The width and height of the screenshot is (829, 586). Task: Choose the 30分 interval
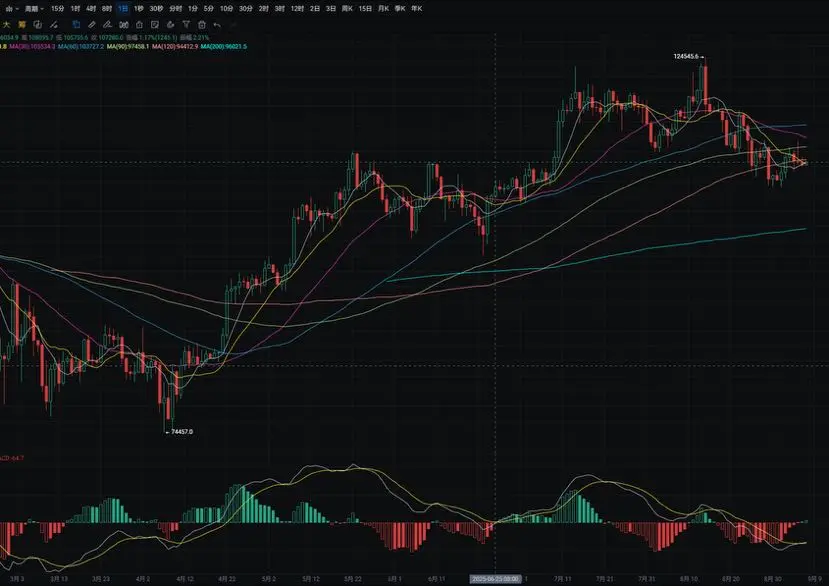245,8
